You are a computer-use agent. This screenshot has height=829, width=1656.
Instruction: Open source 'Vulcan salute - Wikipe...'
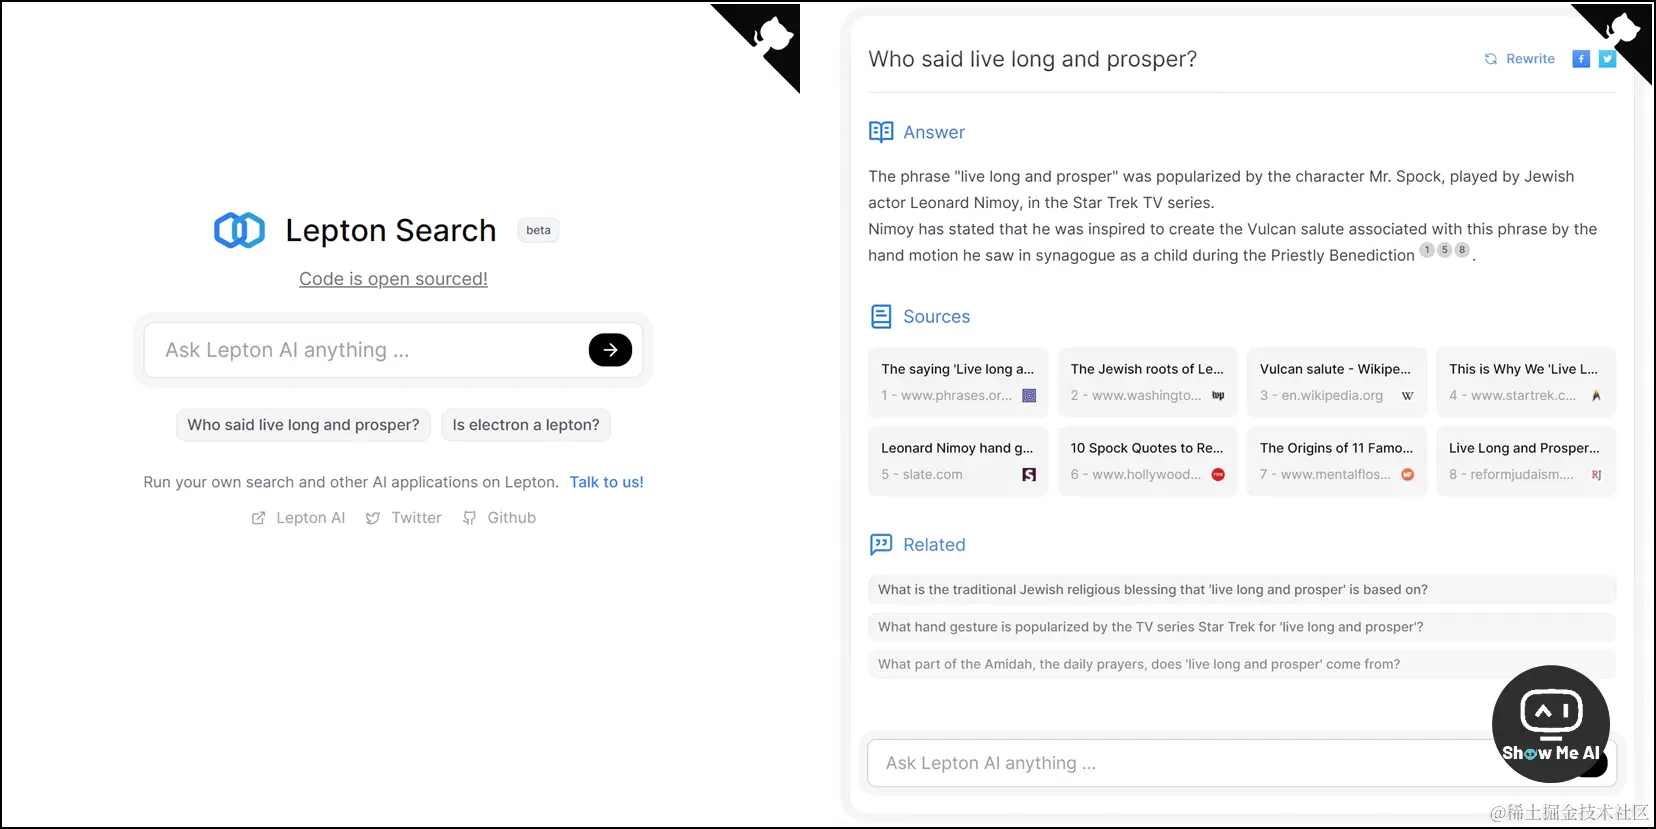coord(1337,382)
